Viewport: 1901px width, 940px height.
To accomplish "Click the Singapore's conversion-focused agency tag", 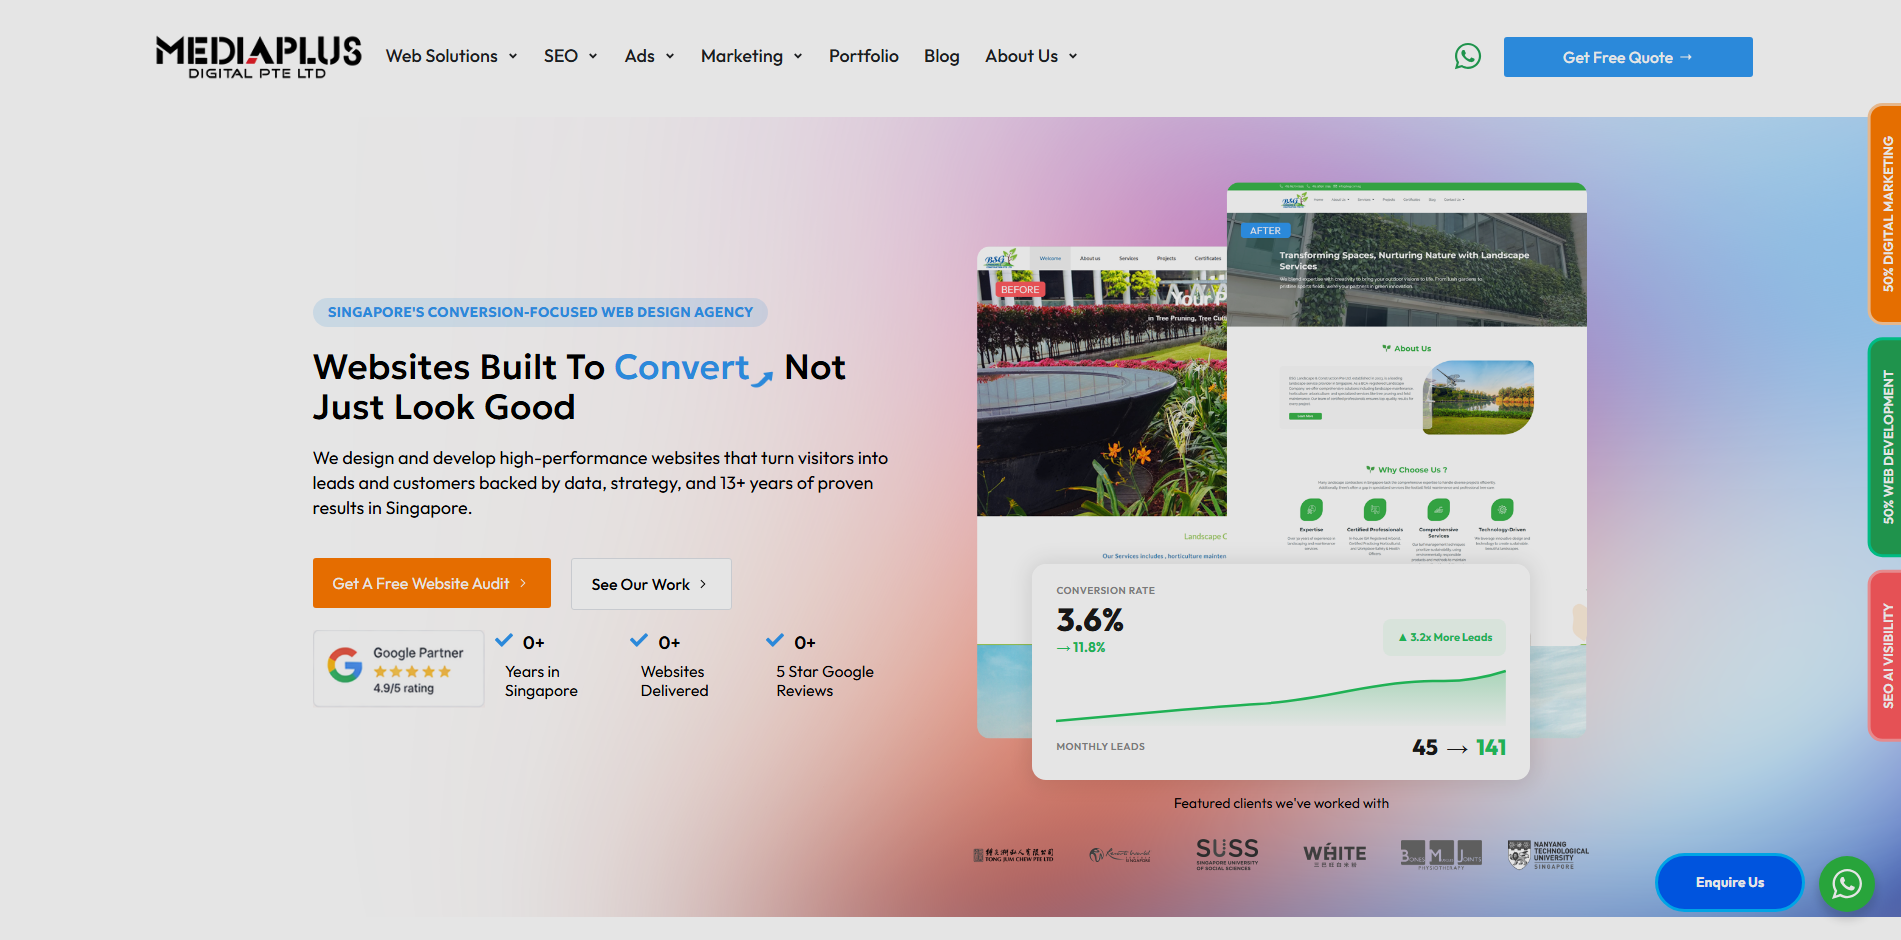I will tap(540, 312).
